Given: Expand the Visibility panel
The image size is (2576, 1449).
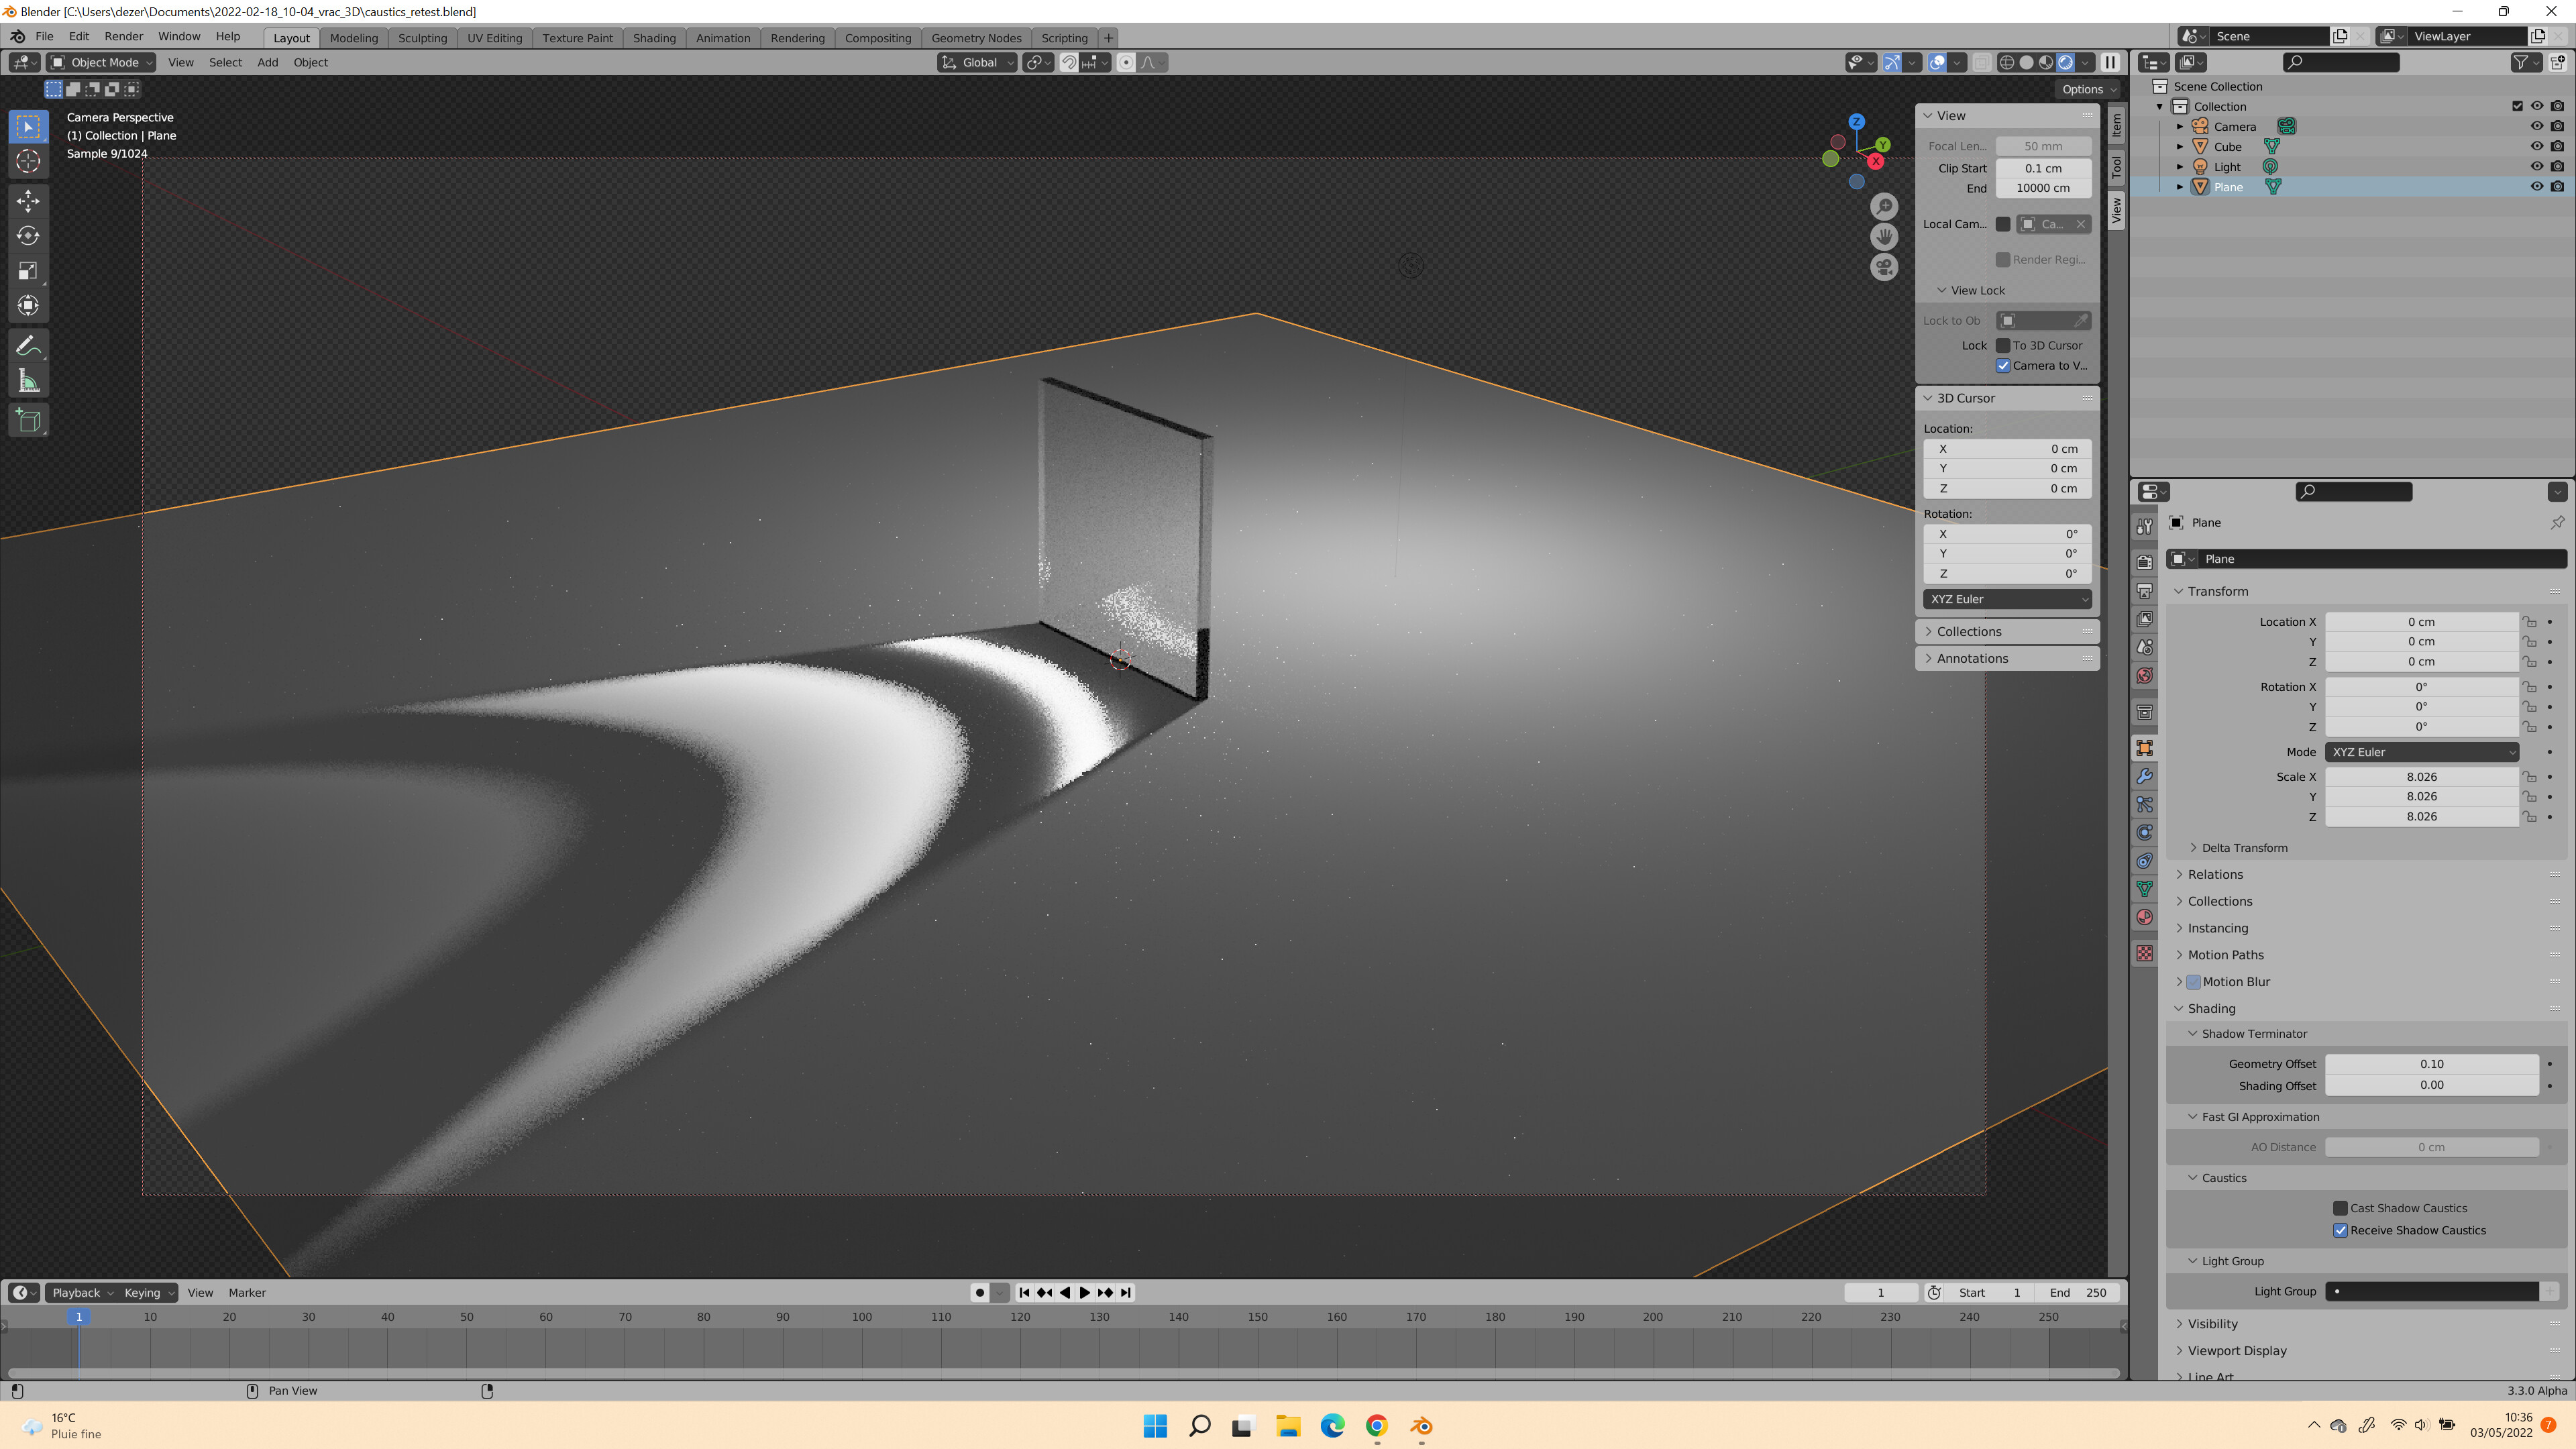Looking at the screenshot, I should tap(2212, 1323).
